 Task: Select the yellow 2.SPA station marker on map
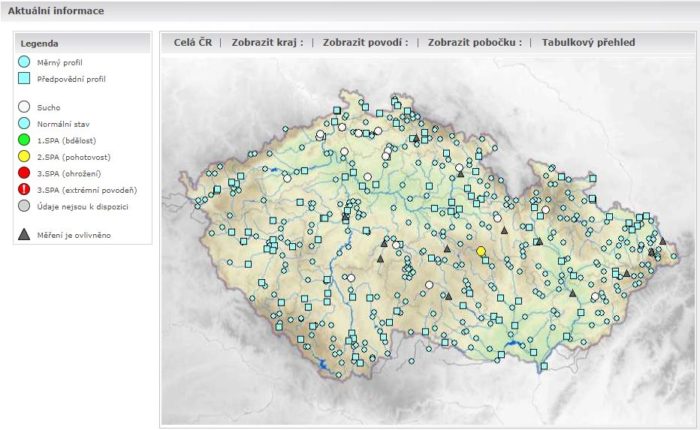point(481,251)
